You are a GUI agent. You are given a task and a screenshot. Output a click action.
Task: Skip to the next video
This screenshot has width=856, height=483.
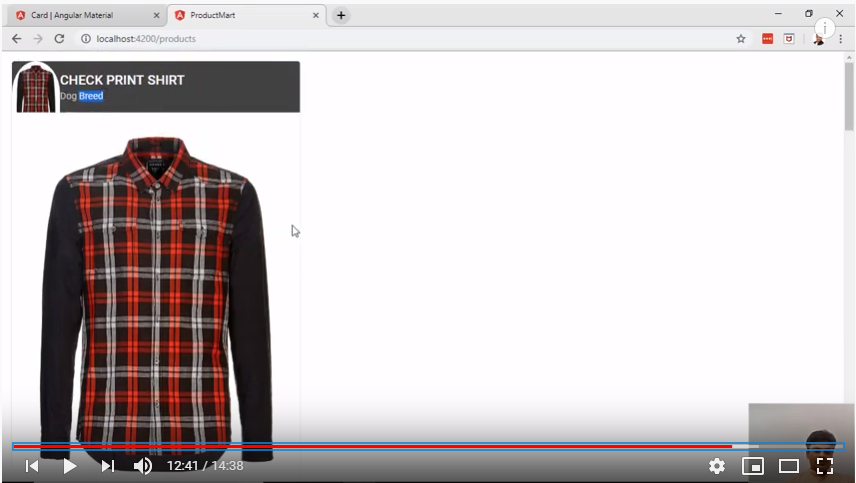[108, 466]
